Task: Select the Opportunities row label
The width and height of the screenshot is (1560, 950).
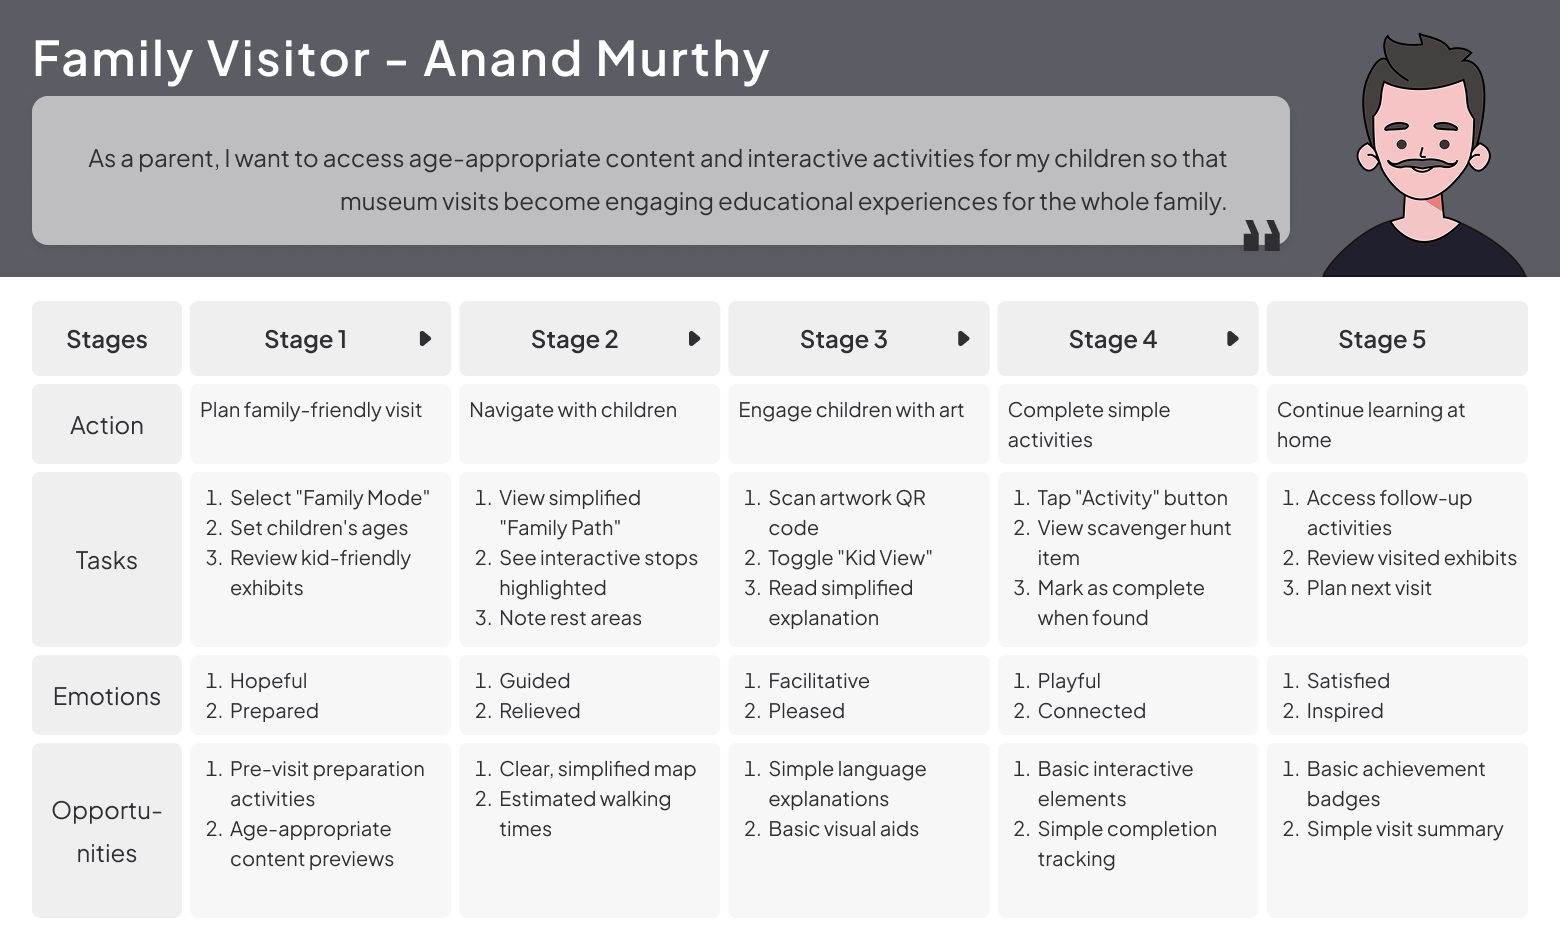Action: (107, 831)
